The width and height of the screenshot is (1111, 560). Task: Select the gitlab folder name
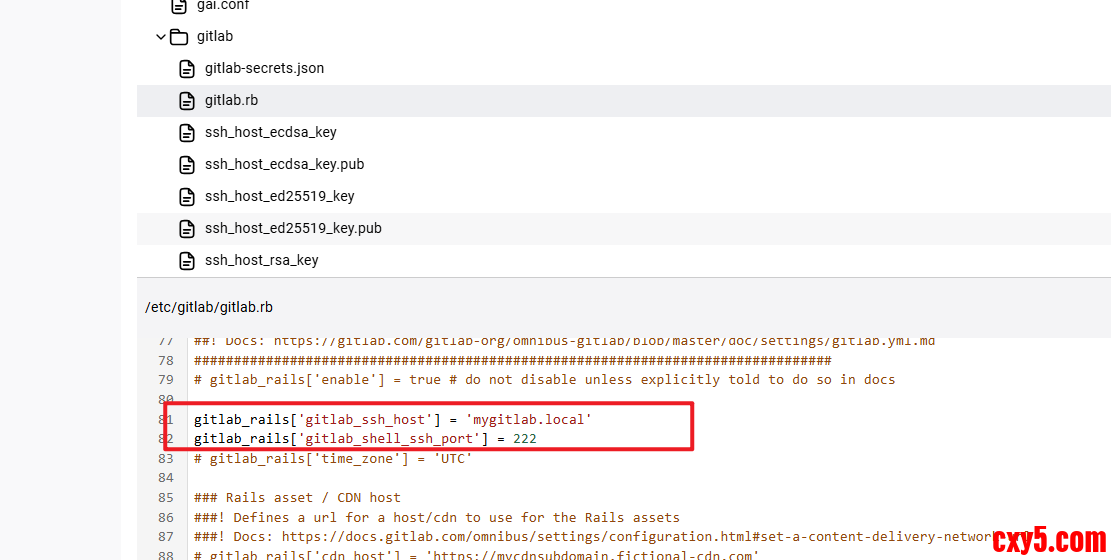[215, 37]
